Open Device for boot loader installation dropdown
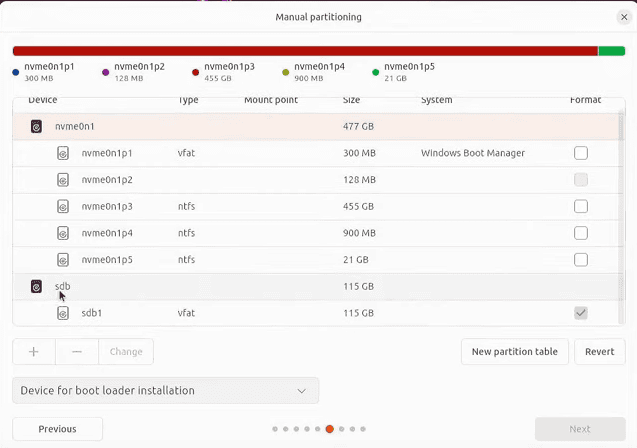Screen dimensions: 637x448 point(165,390)
